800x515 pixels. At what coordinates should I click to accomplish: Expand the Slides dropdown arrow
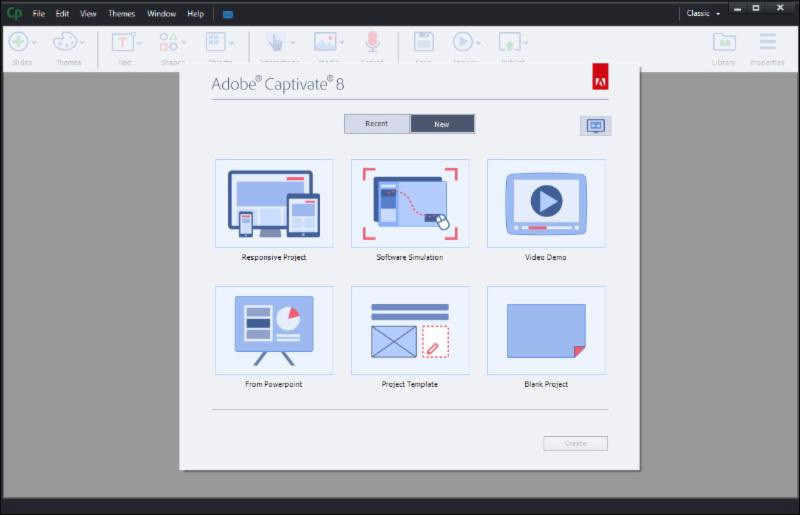(34, 43)
